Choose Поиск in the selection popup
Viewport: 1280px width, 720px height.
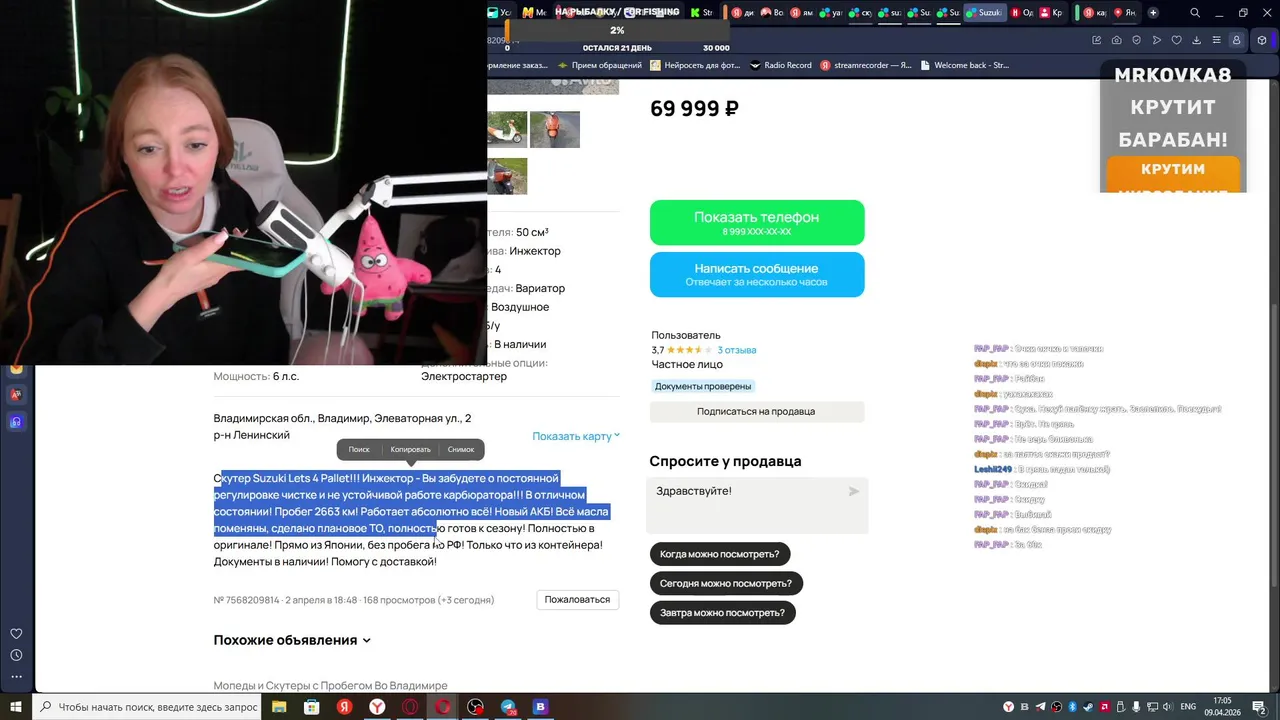pos(359,450)
